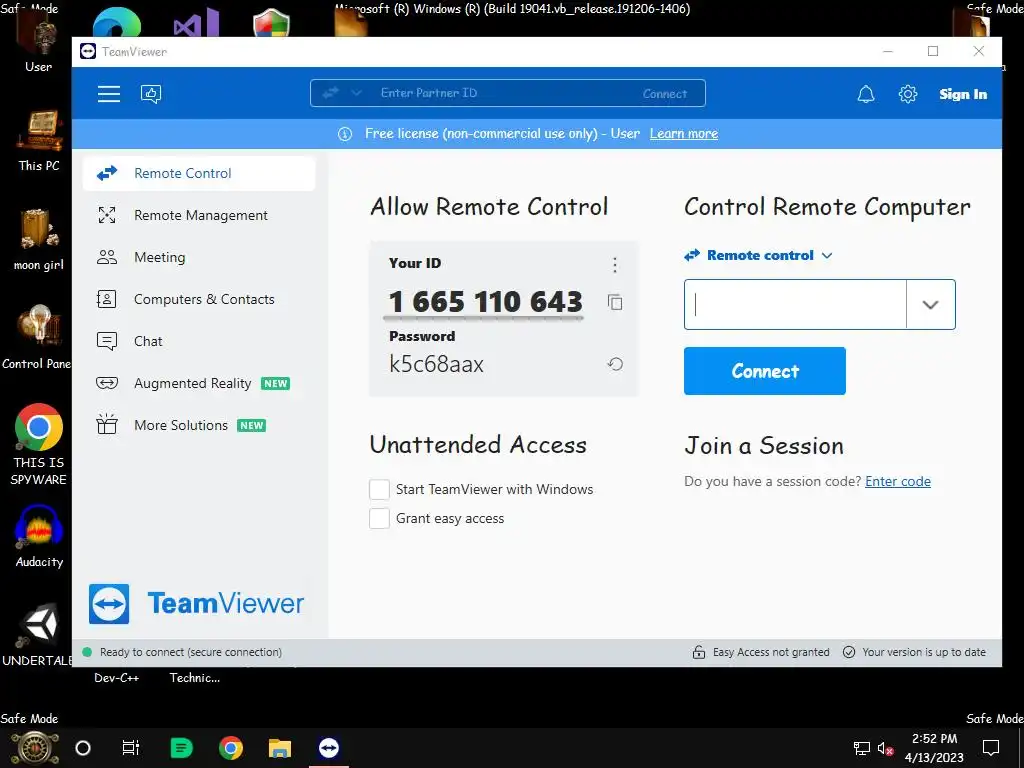Open the Chat section

[x=199, y=341]
